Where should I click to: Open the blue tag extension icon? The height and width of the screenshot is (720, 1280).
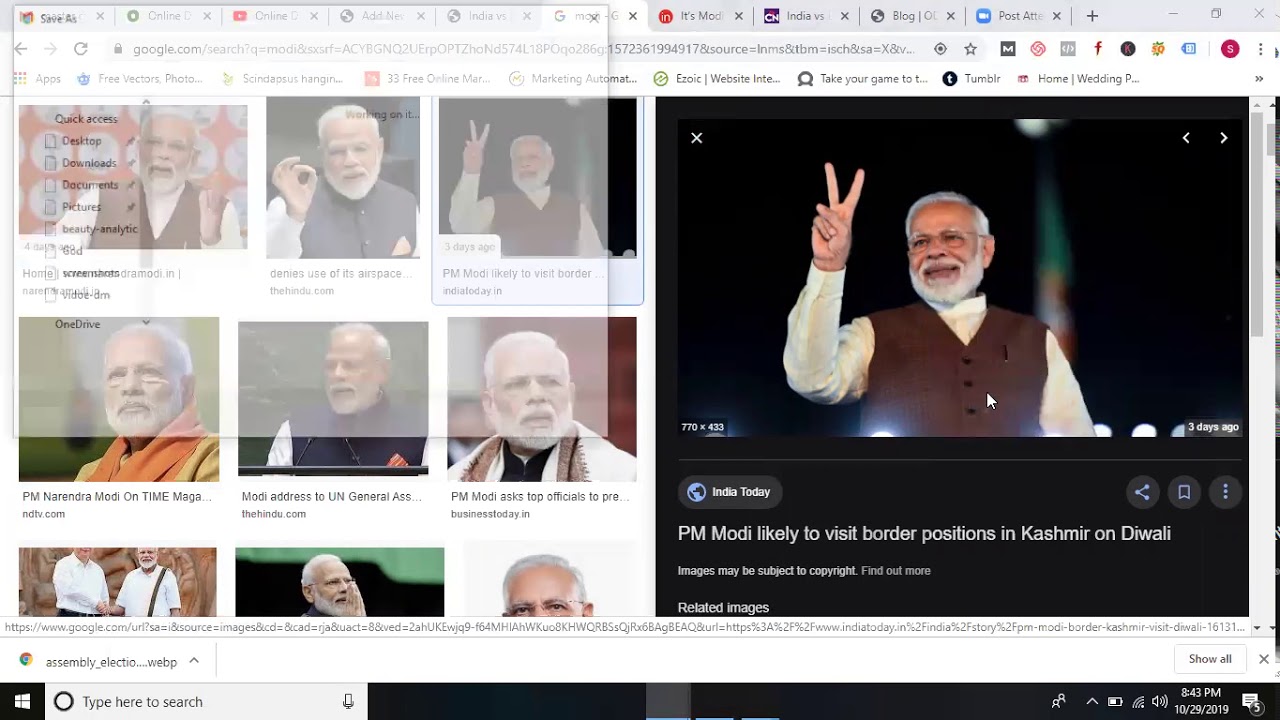click(1189, 49)
